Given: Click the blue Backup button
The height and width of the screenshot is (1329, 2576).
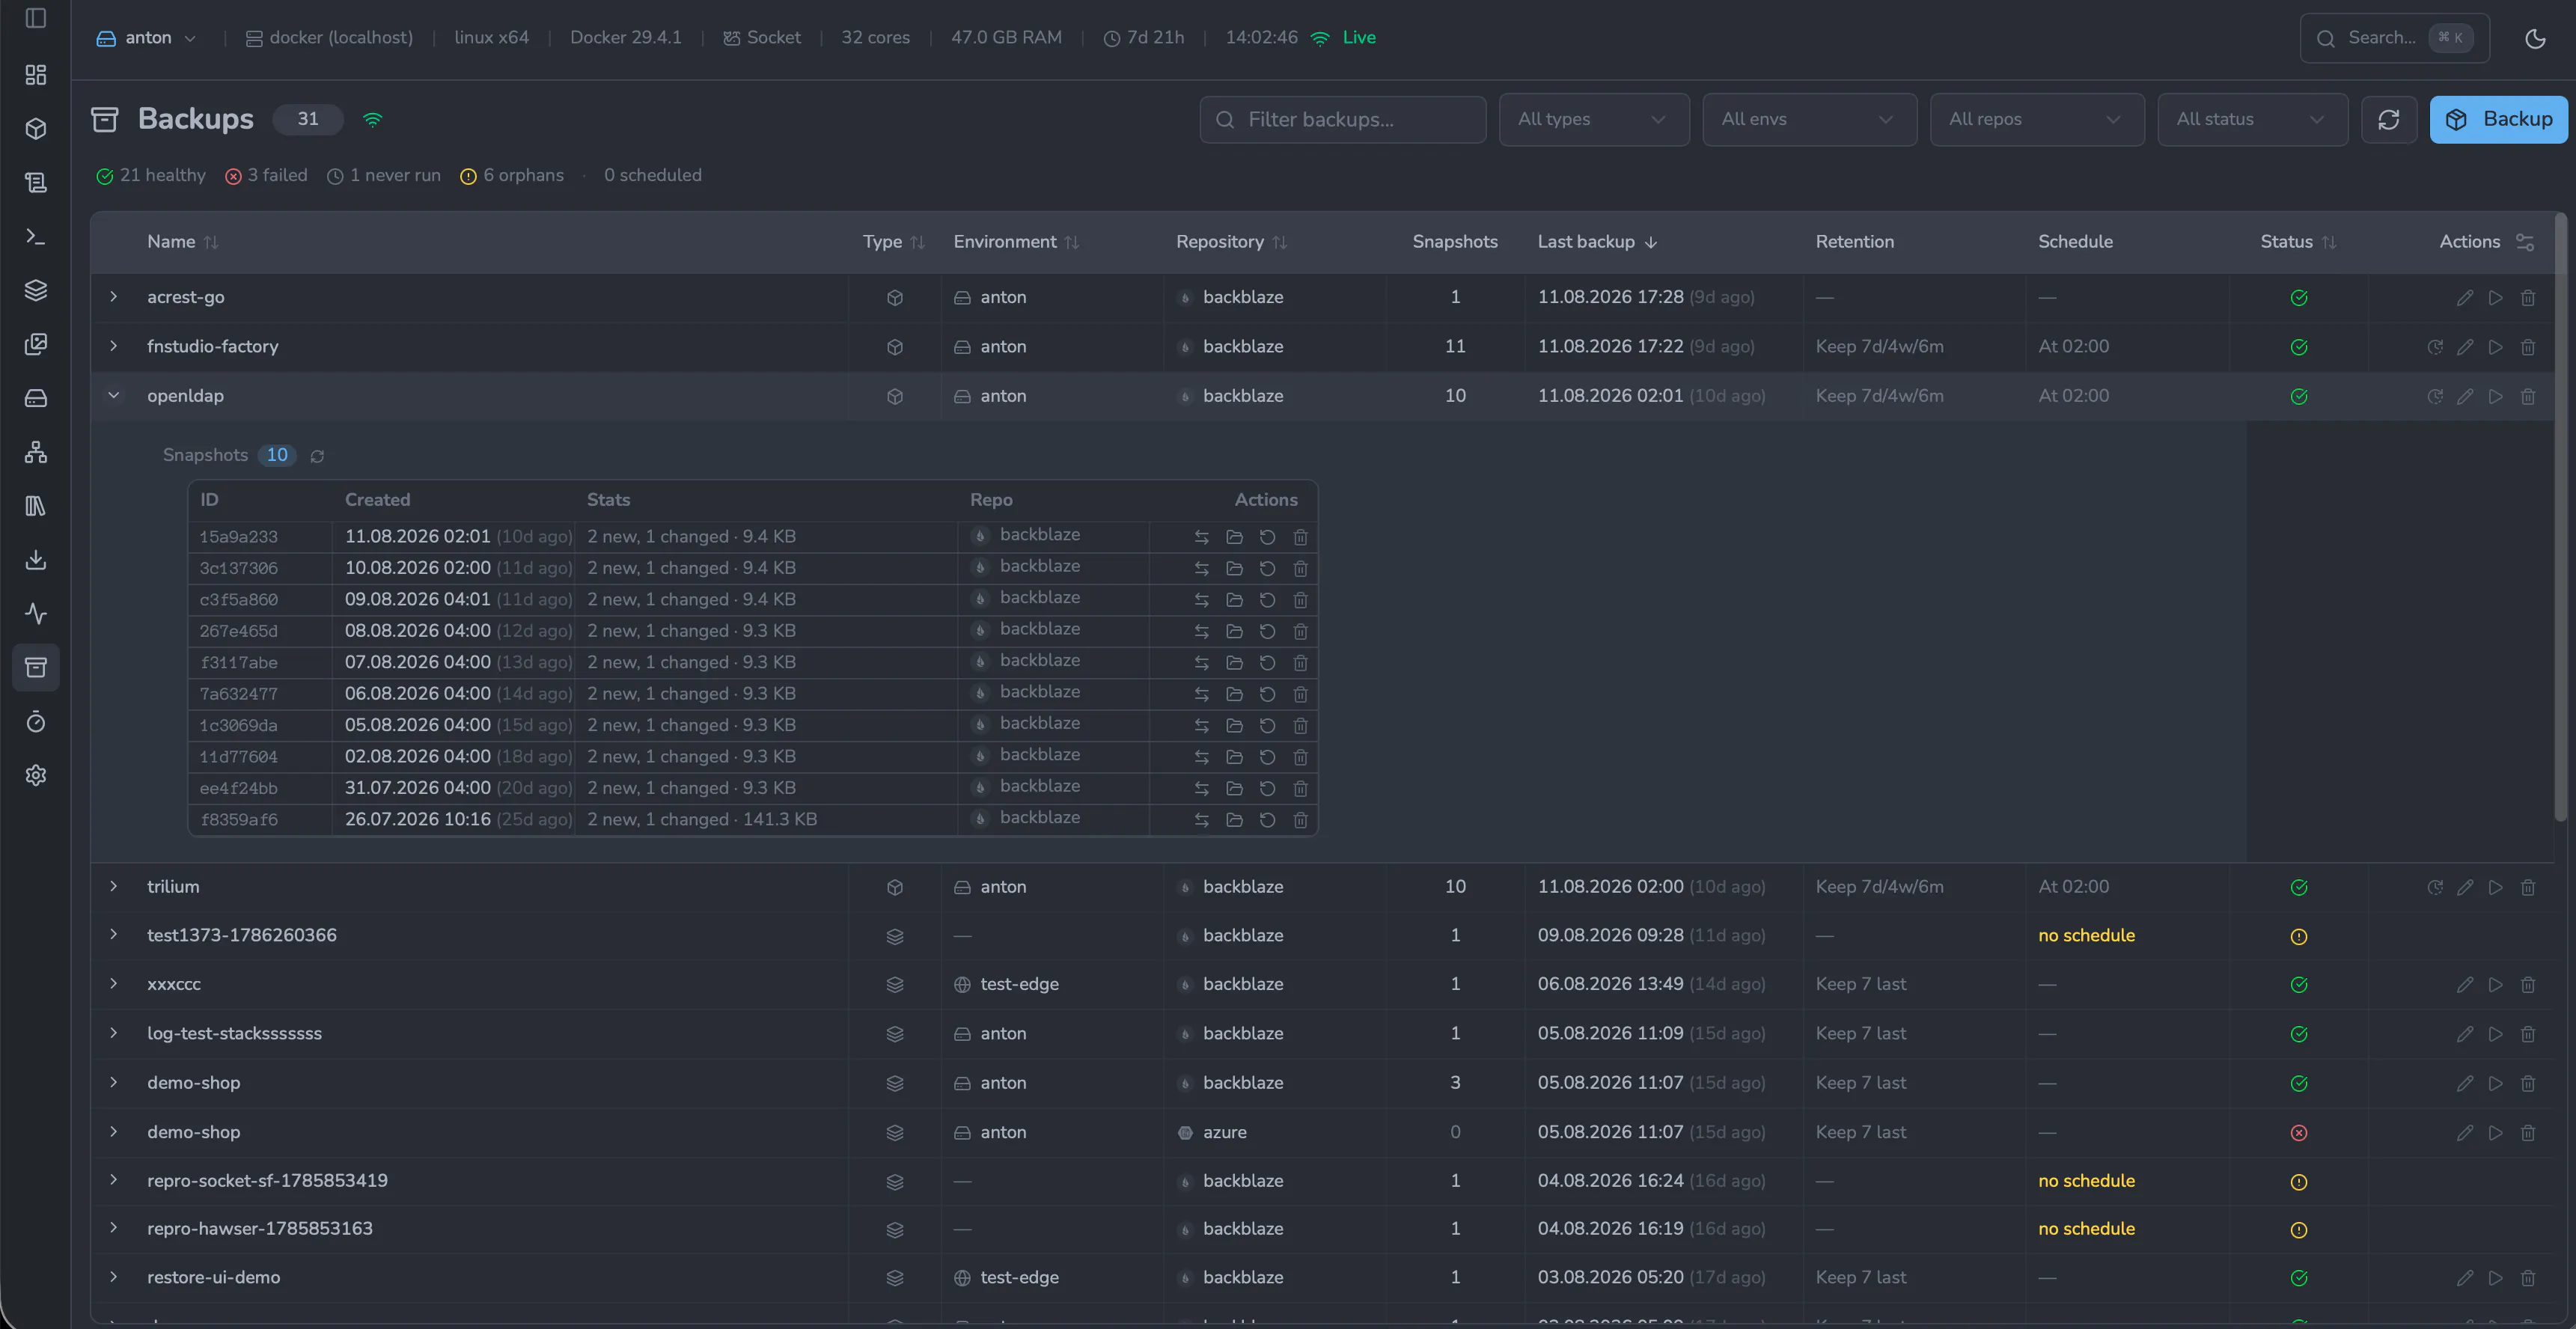Looking at the screenshot, I should [x=2498, y=120].
